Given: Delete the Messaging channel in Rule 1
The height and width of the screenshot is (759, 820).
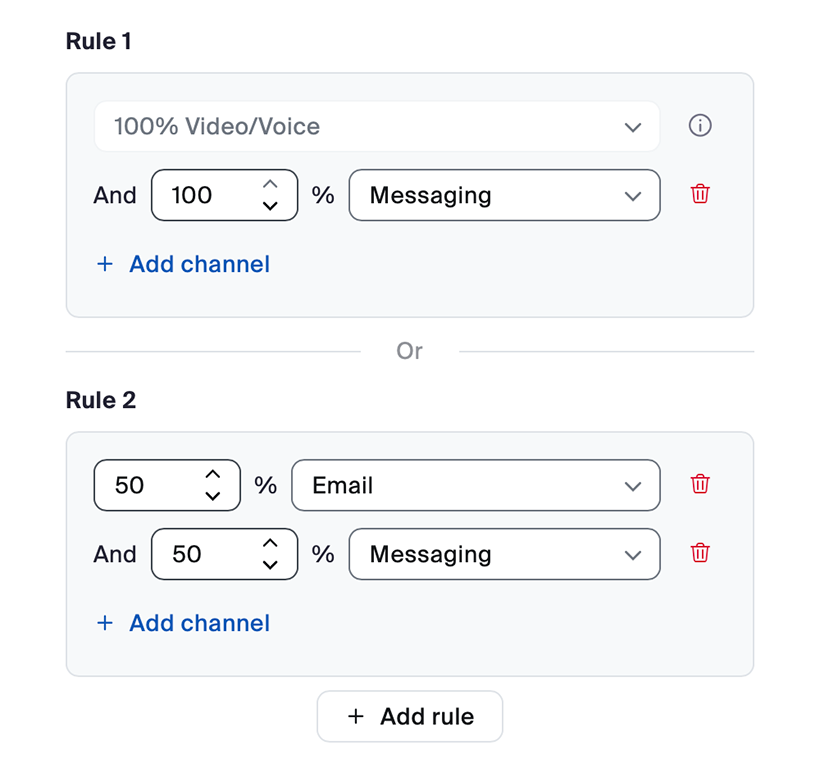Looking at the screenshot, I should (700, 194).
